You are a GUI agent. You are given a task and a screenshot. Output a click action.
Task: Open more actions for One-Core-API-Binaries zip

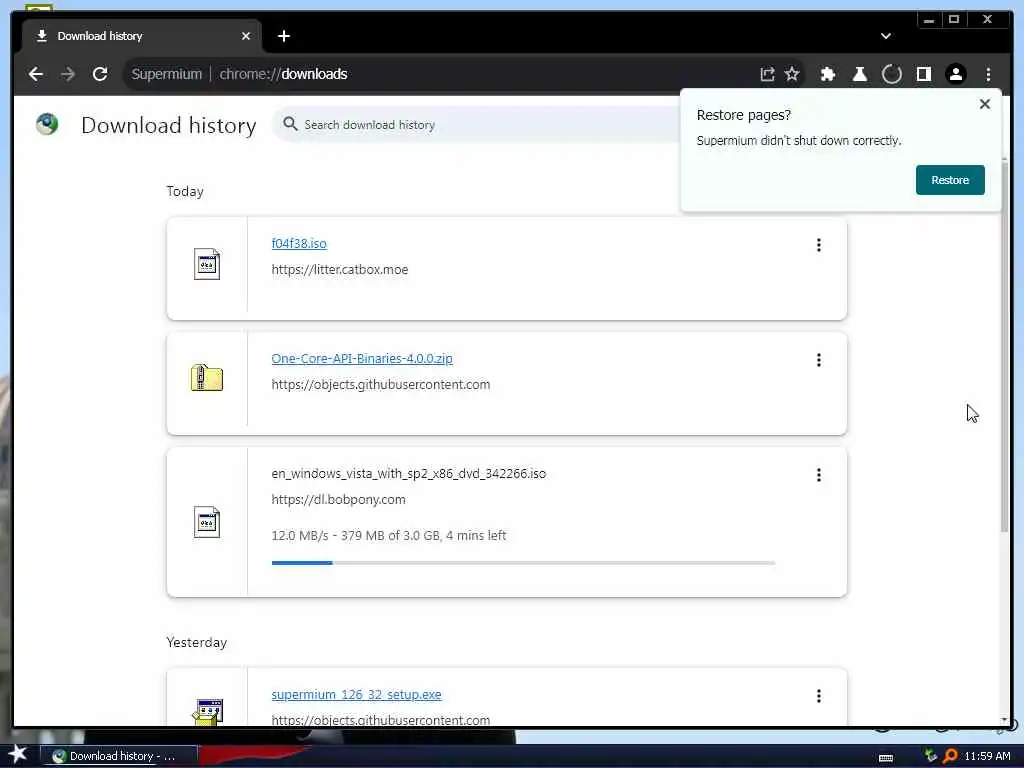pos(818,360)
